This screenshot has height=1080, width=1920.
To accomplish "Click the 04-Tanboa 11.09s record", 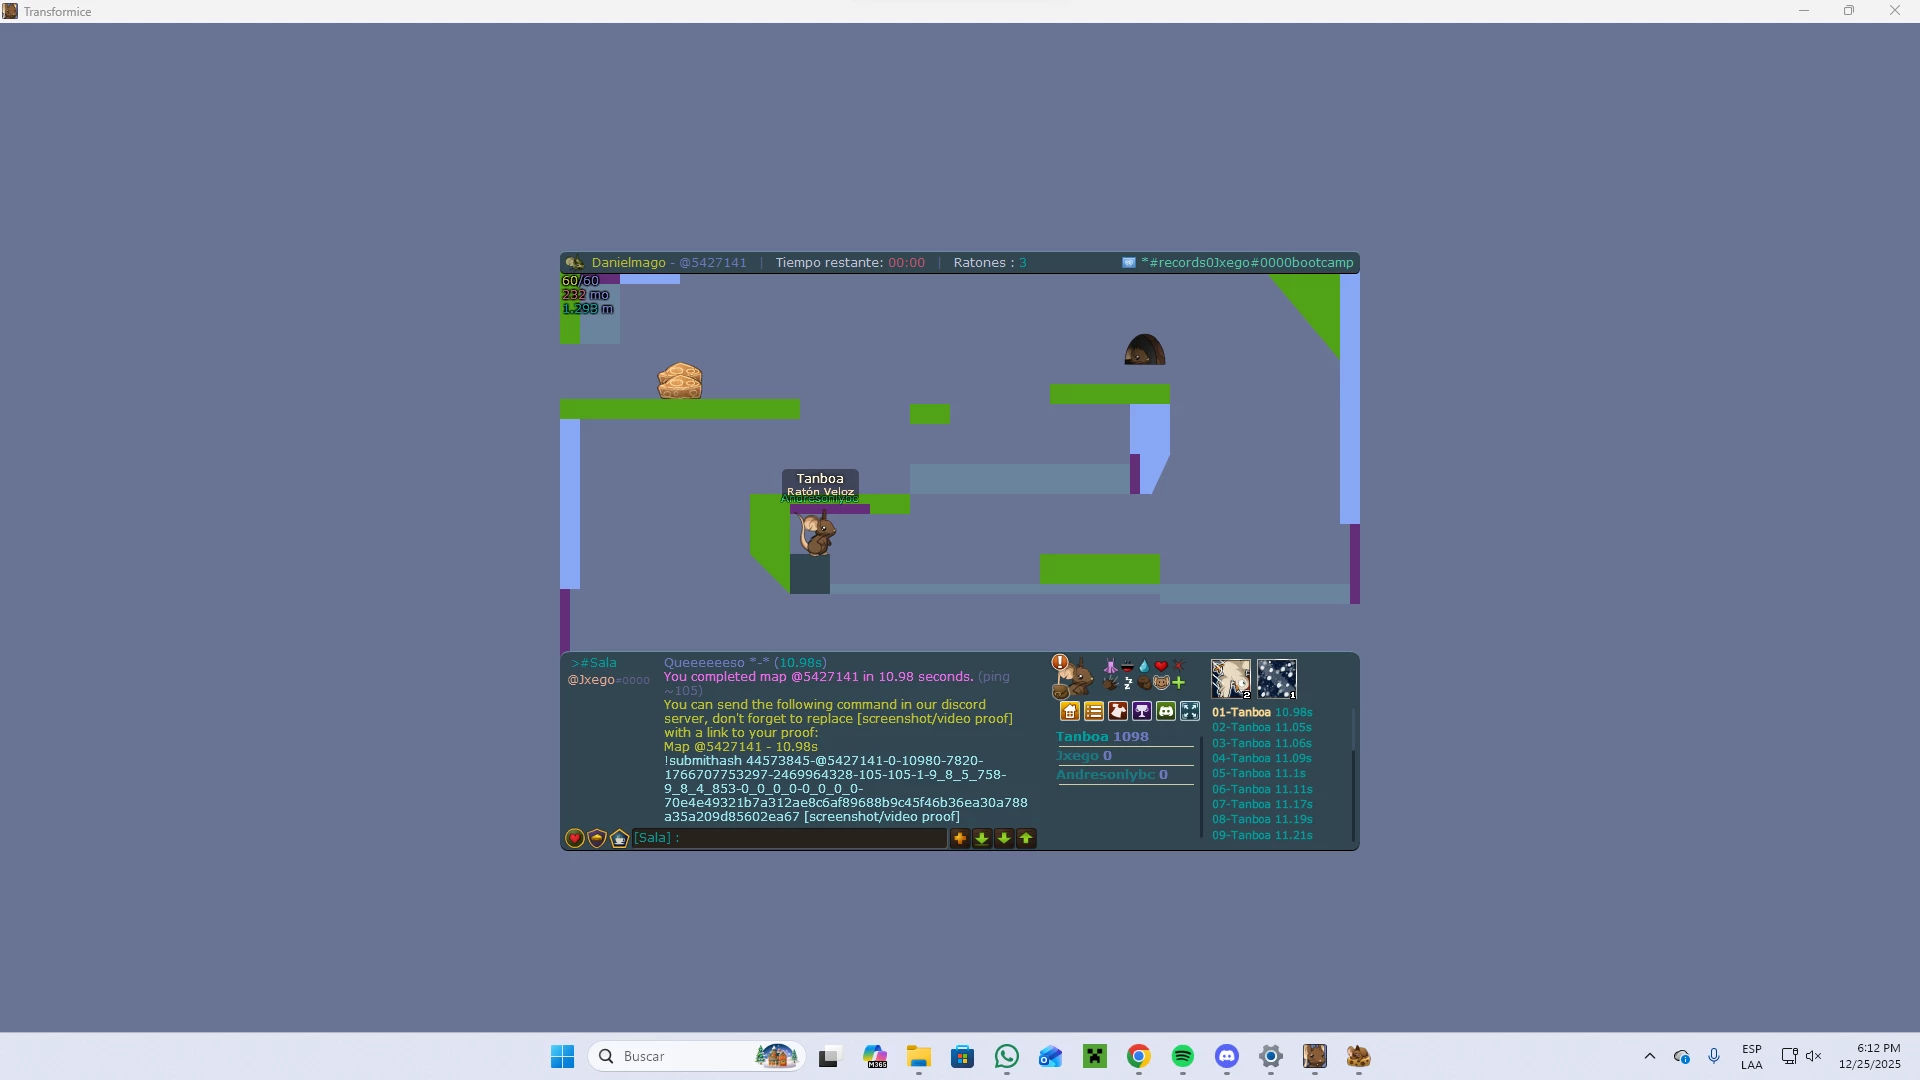I will 1262,758.
